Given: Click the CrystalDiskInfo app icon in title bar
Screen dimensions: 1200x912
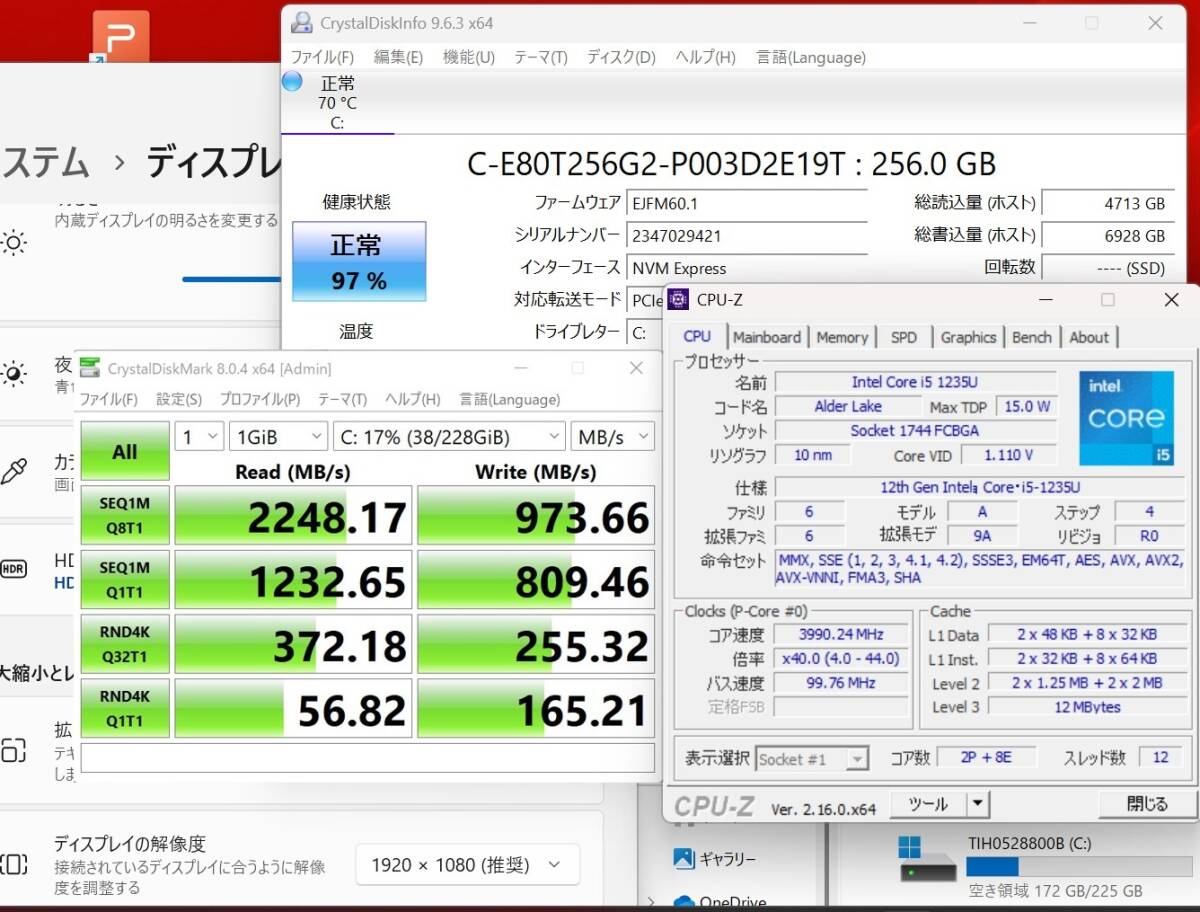Looking at the screenshot, I should pyautogui.click(x=300, y=22).
